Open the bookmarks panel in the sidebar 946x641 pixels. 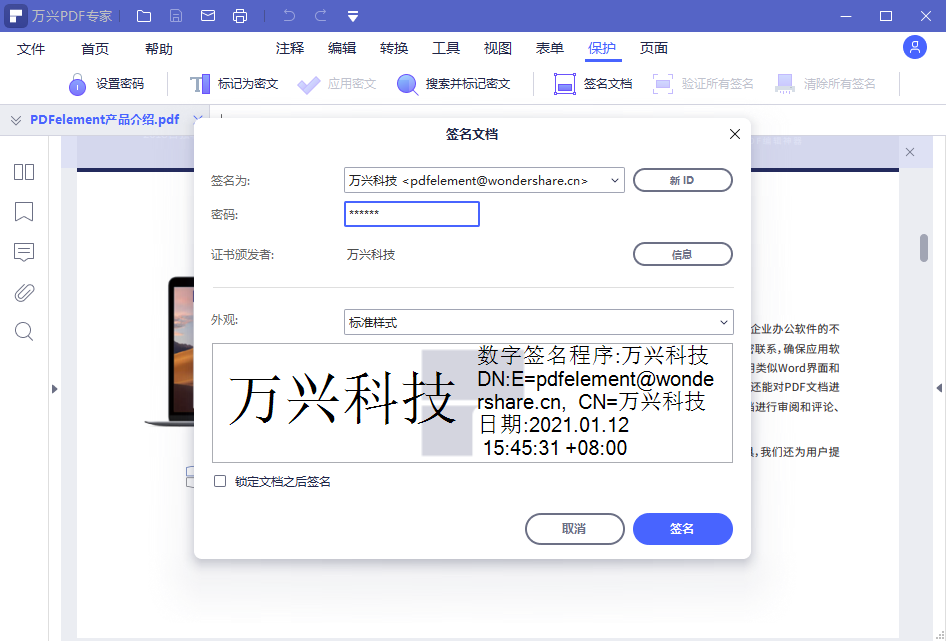[x=23, y=212]
